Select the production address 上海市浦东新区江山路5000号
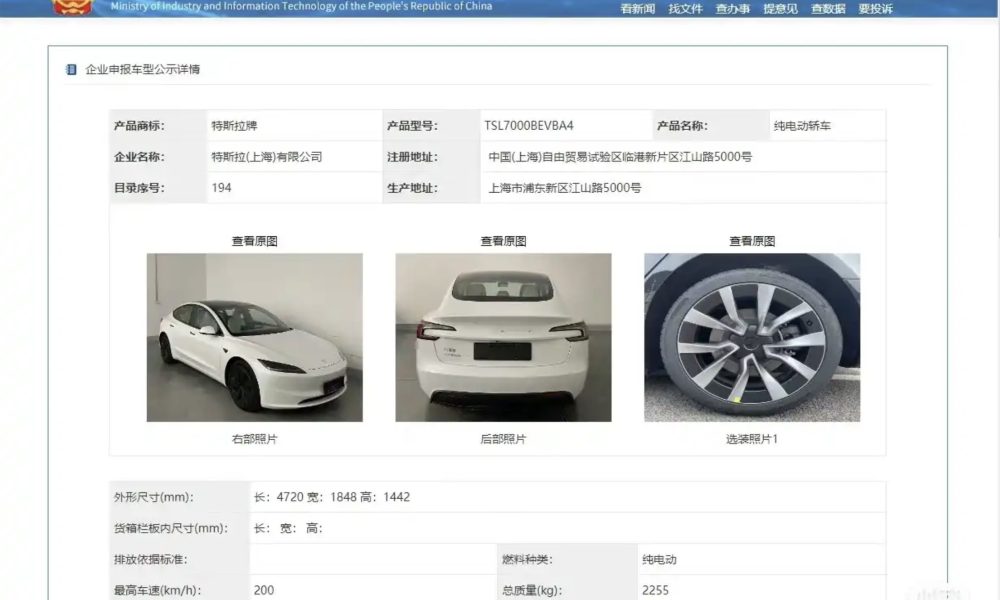The image size is (1000, 600). [564, 188]
